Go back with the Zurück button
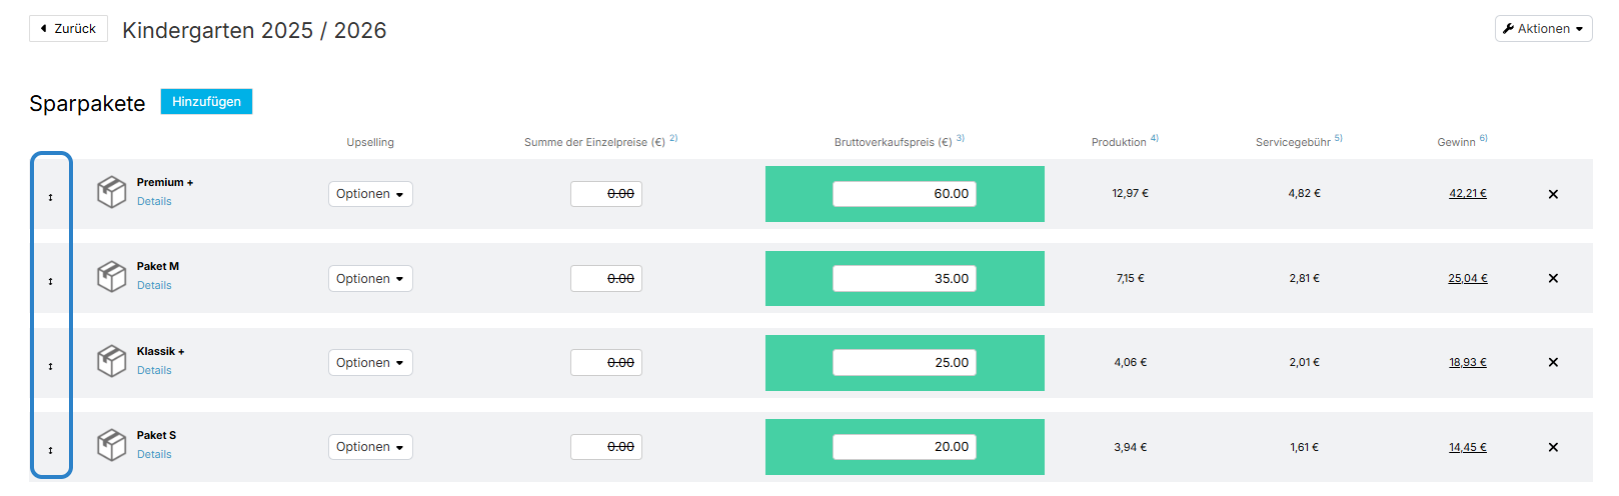 (68, 29)
